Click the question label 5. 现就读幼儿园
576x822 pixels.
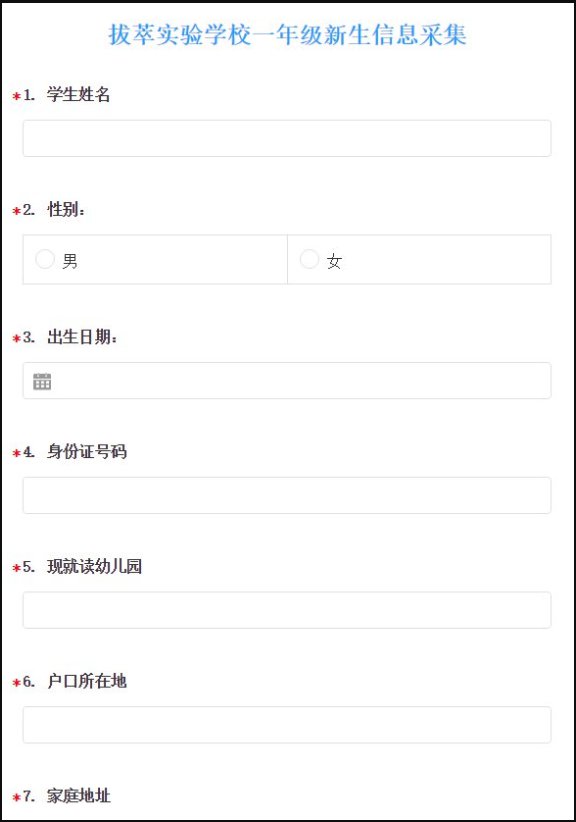[82, 566]
